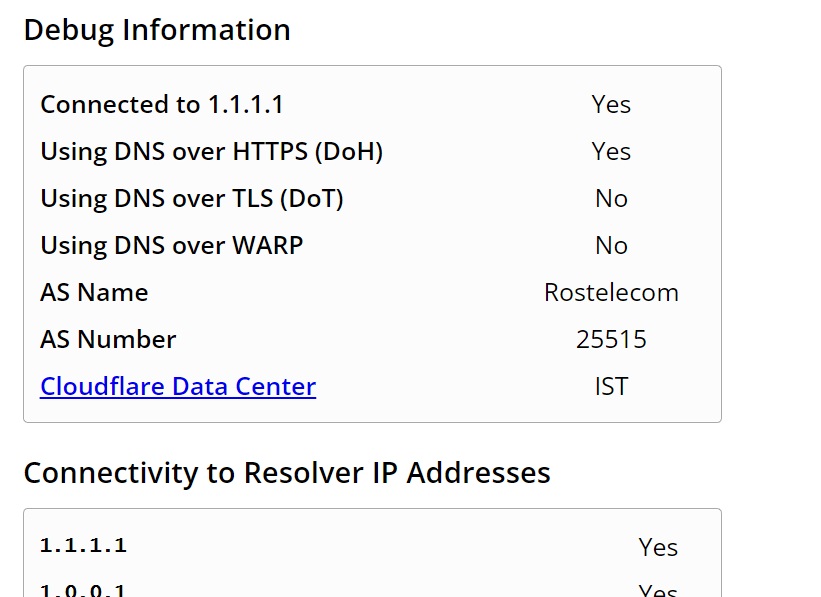This screenshot has width=821, height=597.
Task: Click the Using DNS over WARP label
Action: (x=172, y=245)
